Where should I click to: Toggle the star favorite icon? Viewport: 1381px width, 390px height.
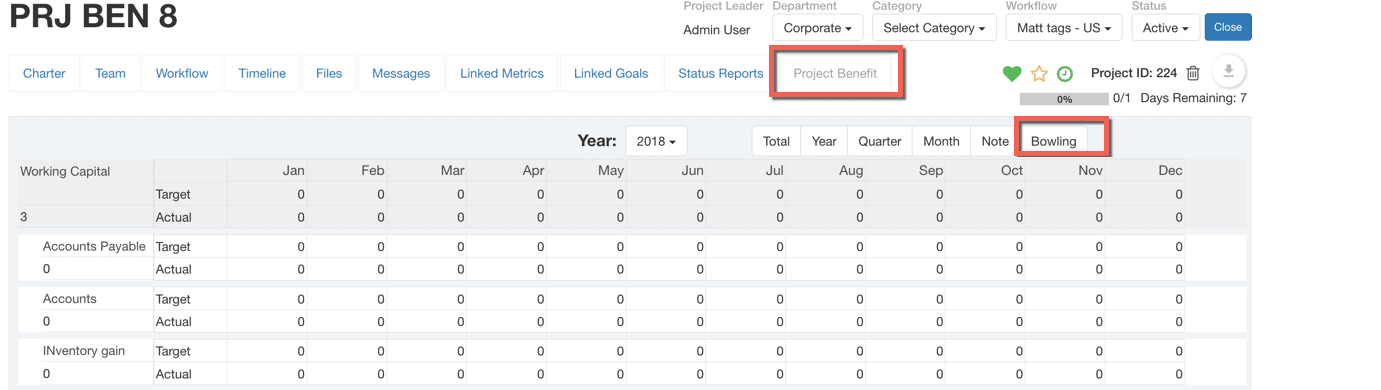[1039, 74]
